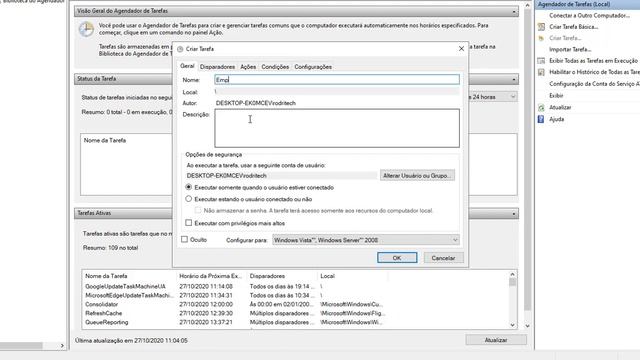640x360 pixels.
Task: Select 'Executar somente quando o usuário estiver conectado'
Action: tap(189, 187)
